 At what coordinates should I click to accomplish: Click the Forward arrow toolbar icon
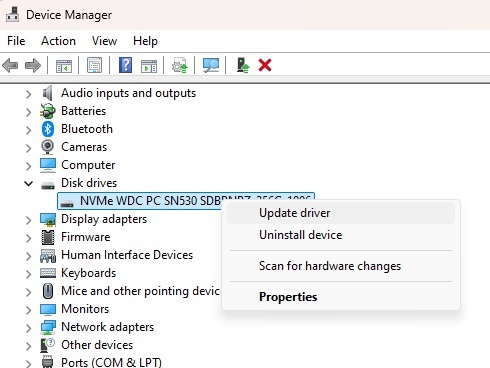coord(33,65)
